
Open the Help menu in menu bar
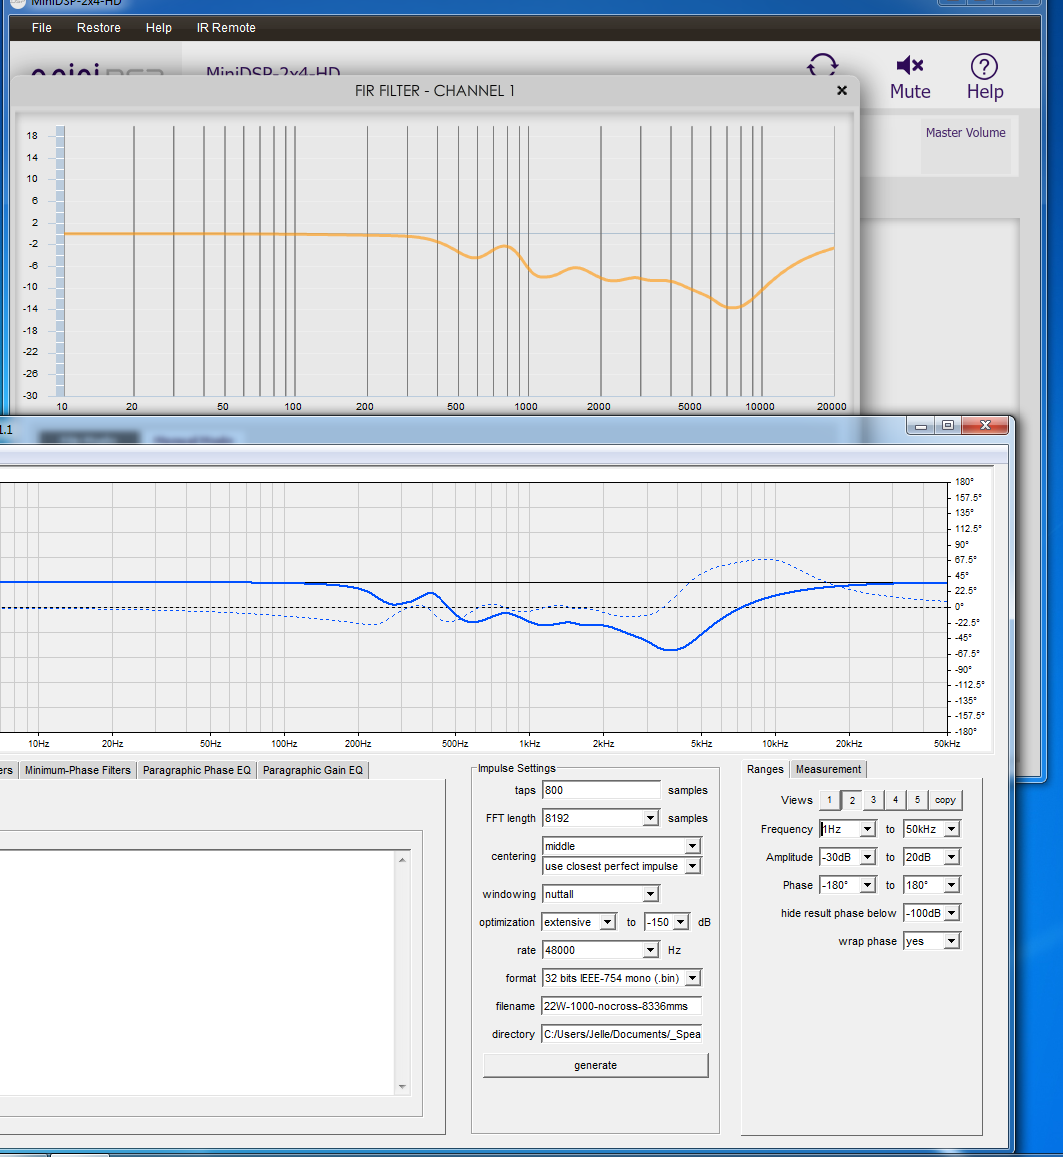pyautogui.click(x=159, y=28)
